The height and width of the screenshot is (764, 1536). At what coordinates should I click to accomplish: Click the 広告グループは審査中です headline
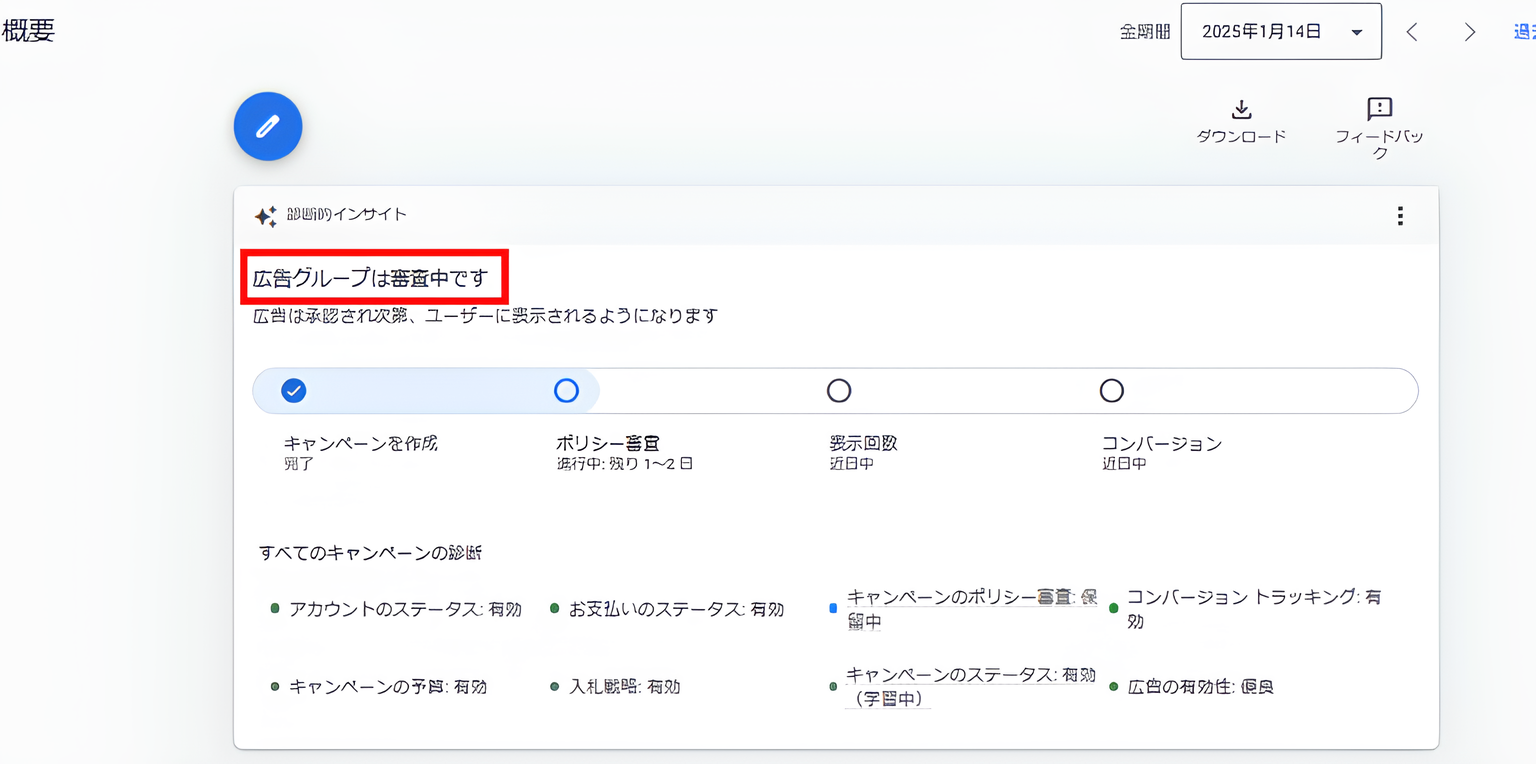point(374,277)
